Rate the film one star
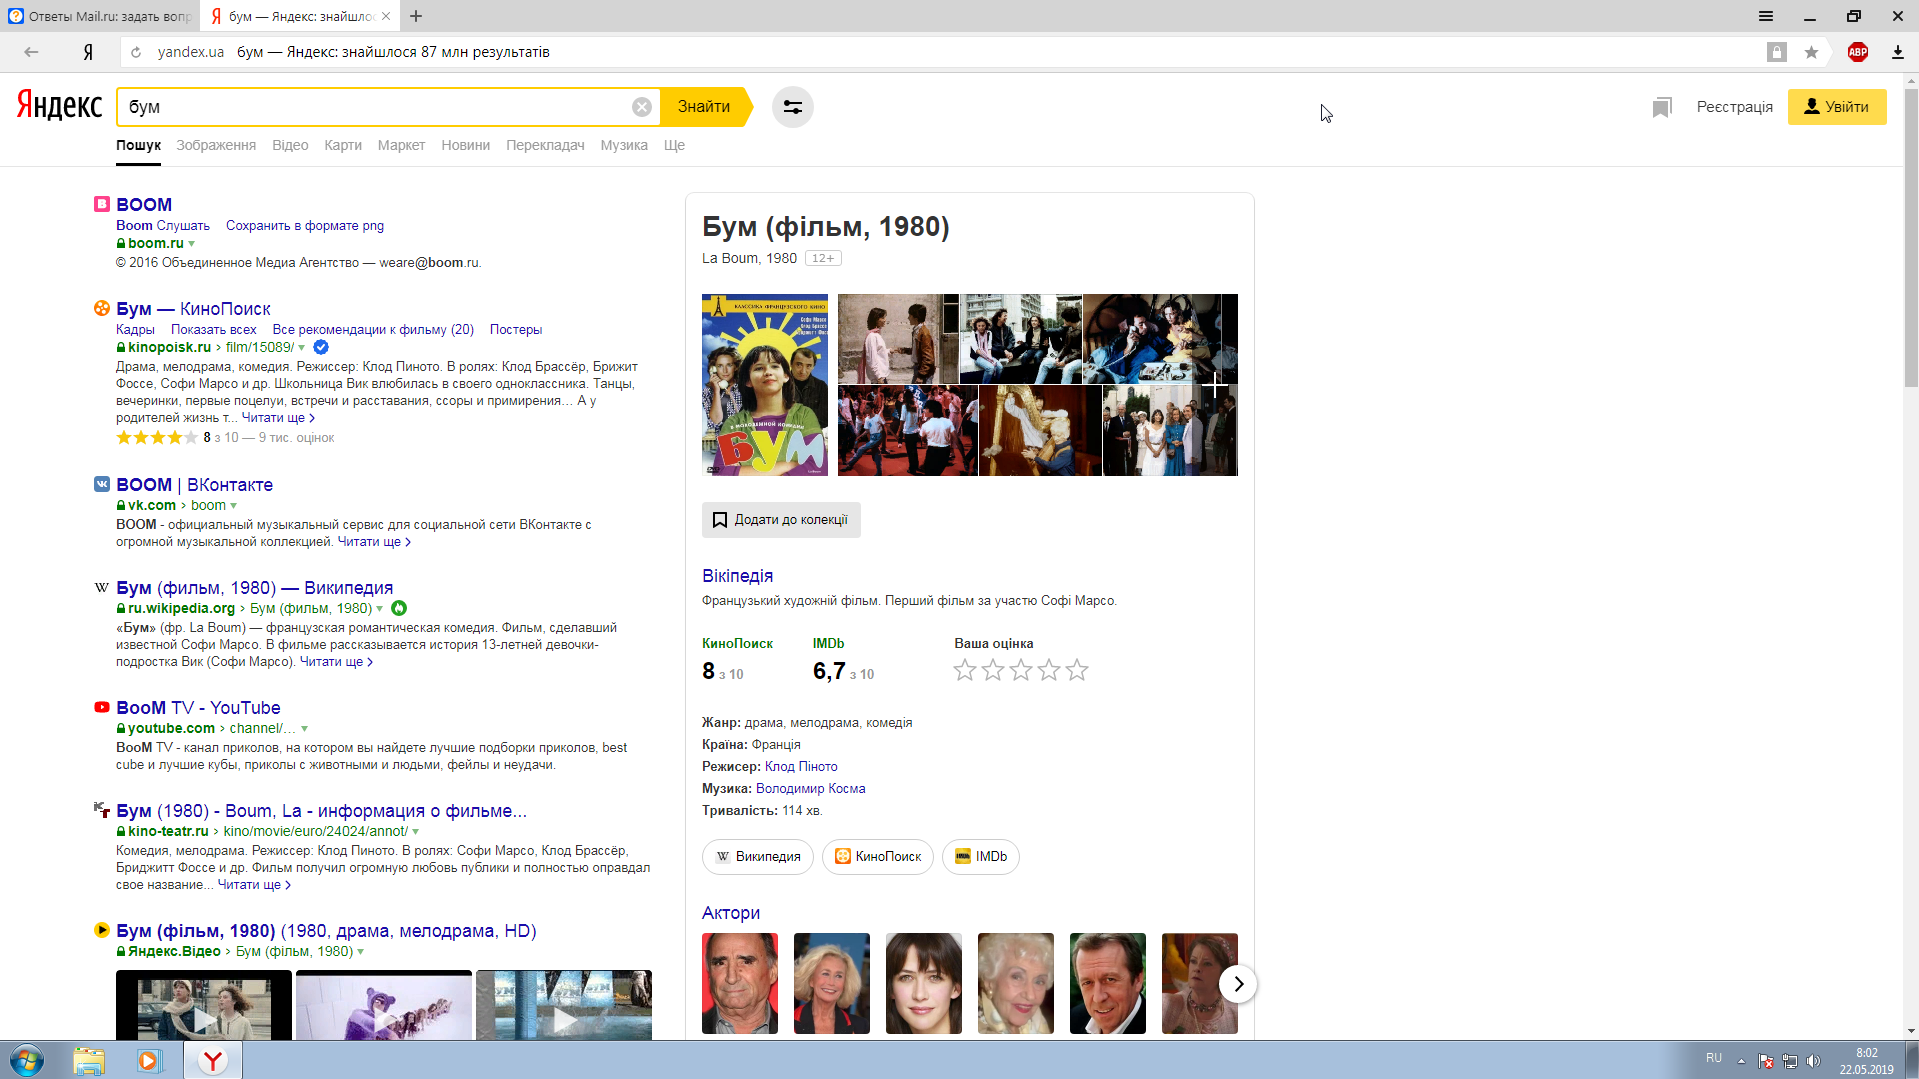Screen dimensions: 1919x1079 pyautogui.click(x=965, y=671)
